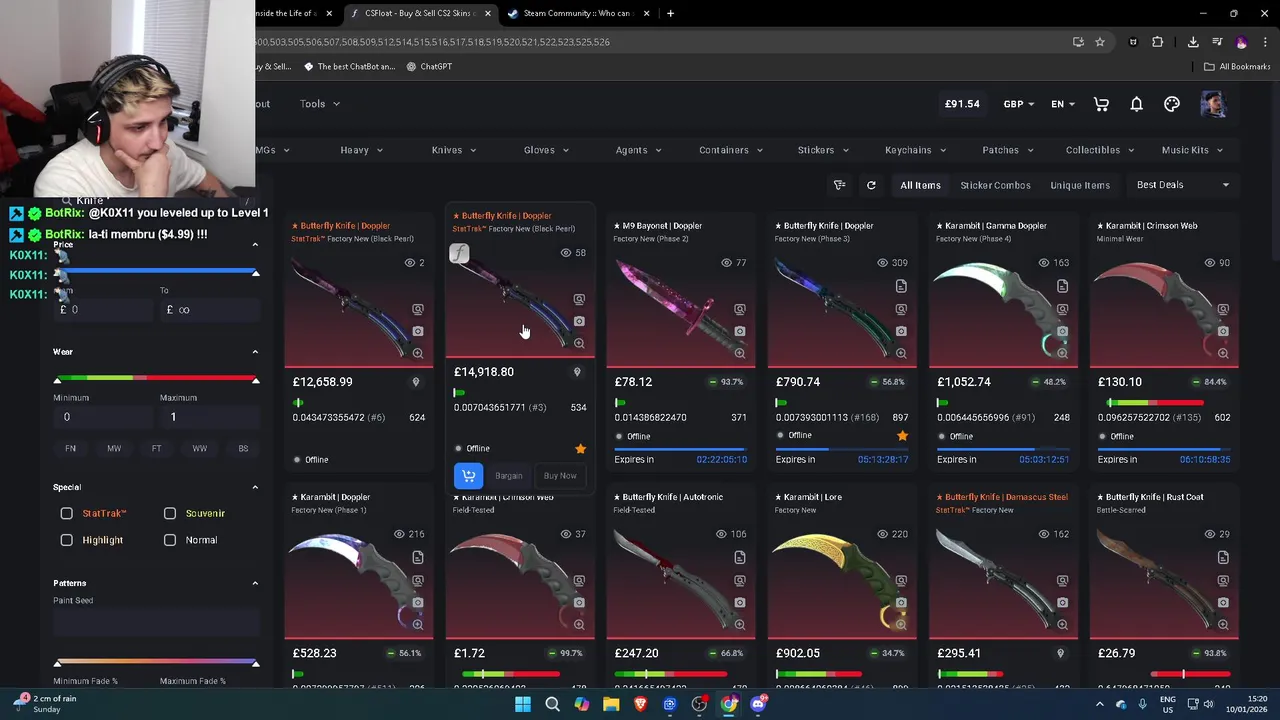Add the £14,918.80 Butterfly Knife to cart
Viewport: 1280px width, 720px height.
[468, 476]
